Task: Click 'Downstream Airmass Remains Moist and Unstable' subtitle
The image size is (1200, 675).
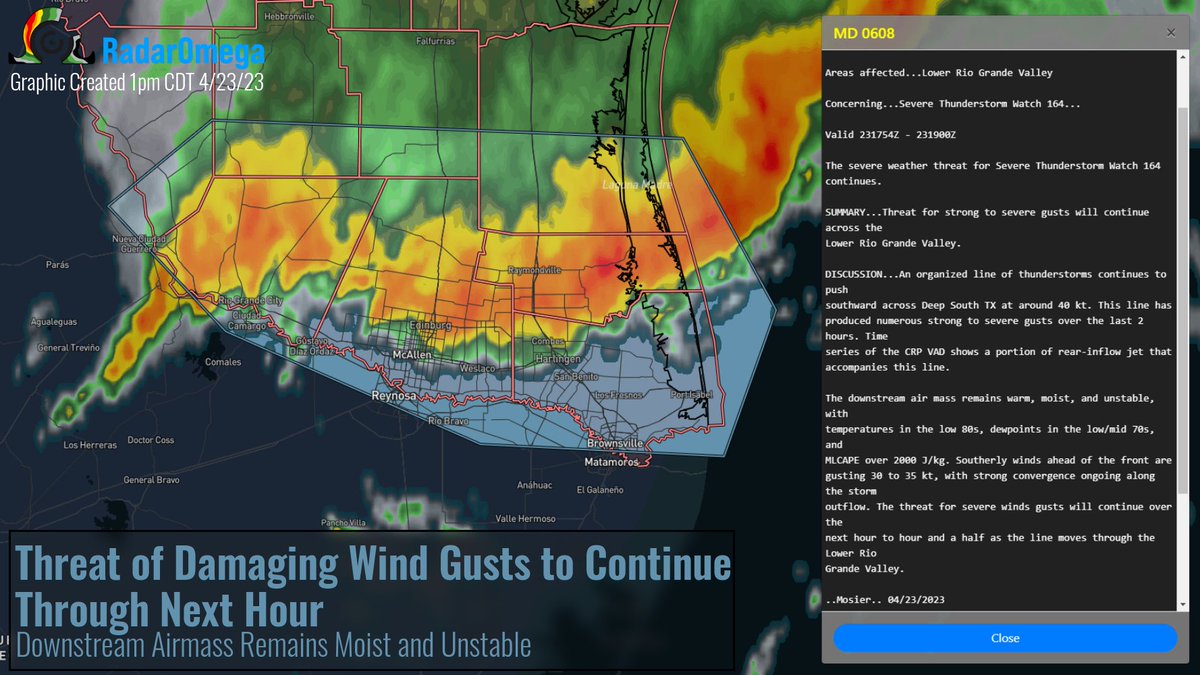Action: tap(273, 646)
